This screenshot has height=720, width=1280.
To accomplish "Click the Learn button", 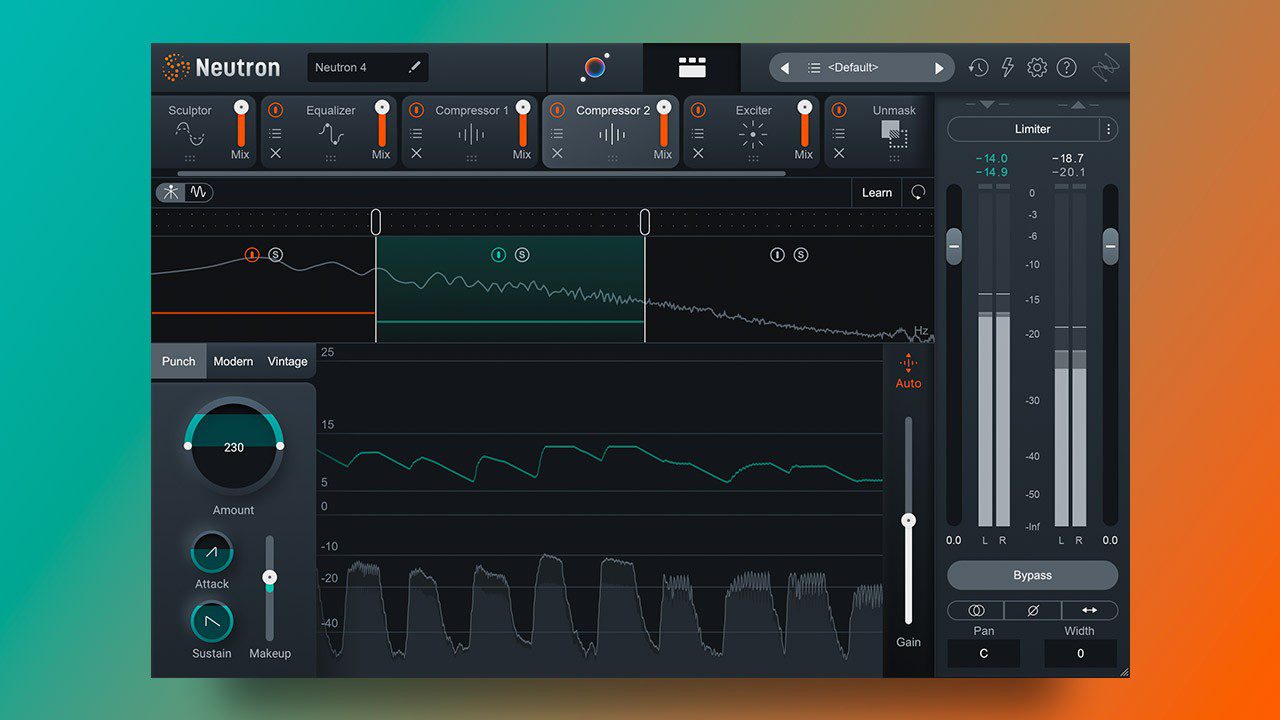I will (877, 193).
